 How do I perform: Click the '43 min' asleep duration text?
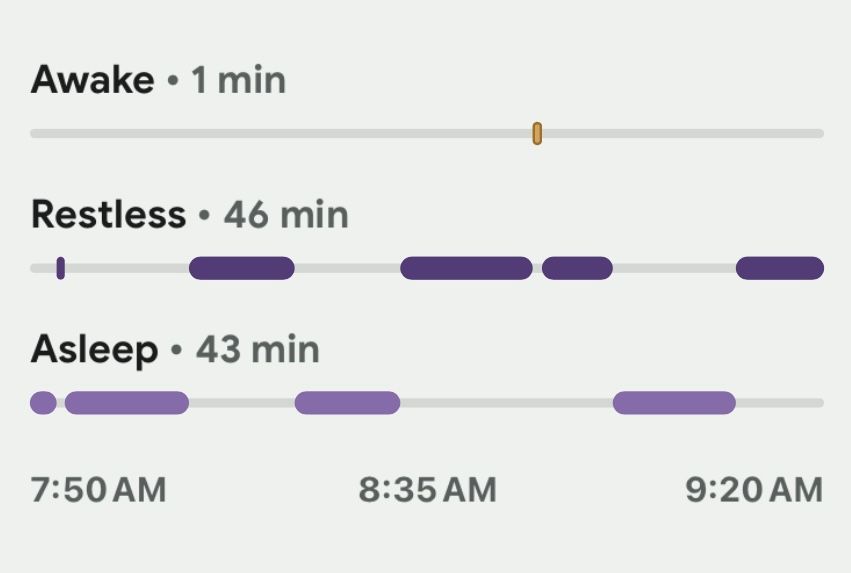pos(258,349)
